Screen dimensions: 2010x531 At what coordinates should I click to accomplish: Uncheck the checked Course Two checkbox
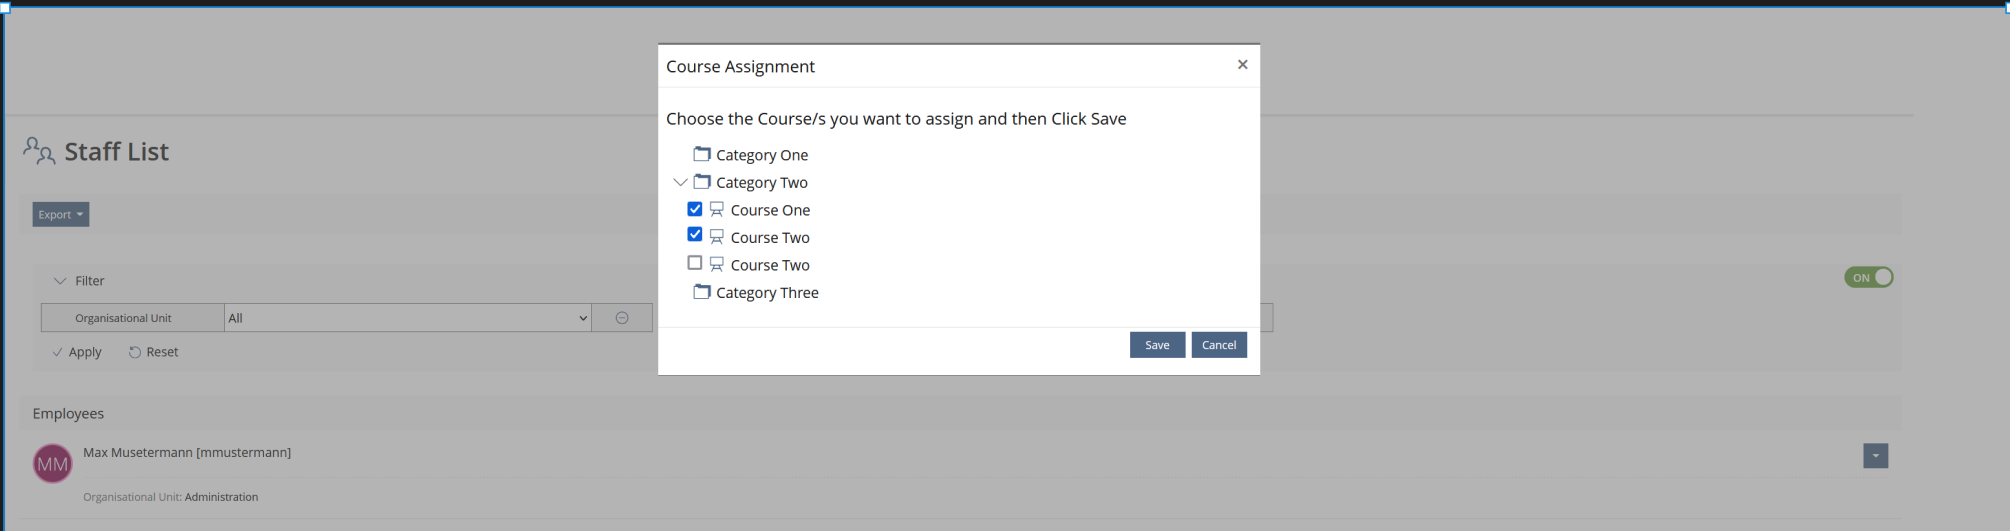695,235
